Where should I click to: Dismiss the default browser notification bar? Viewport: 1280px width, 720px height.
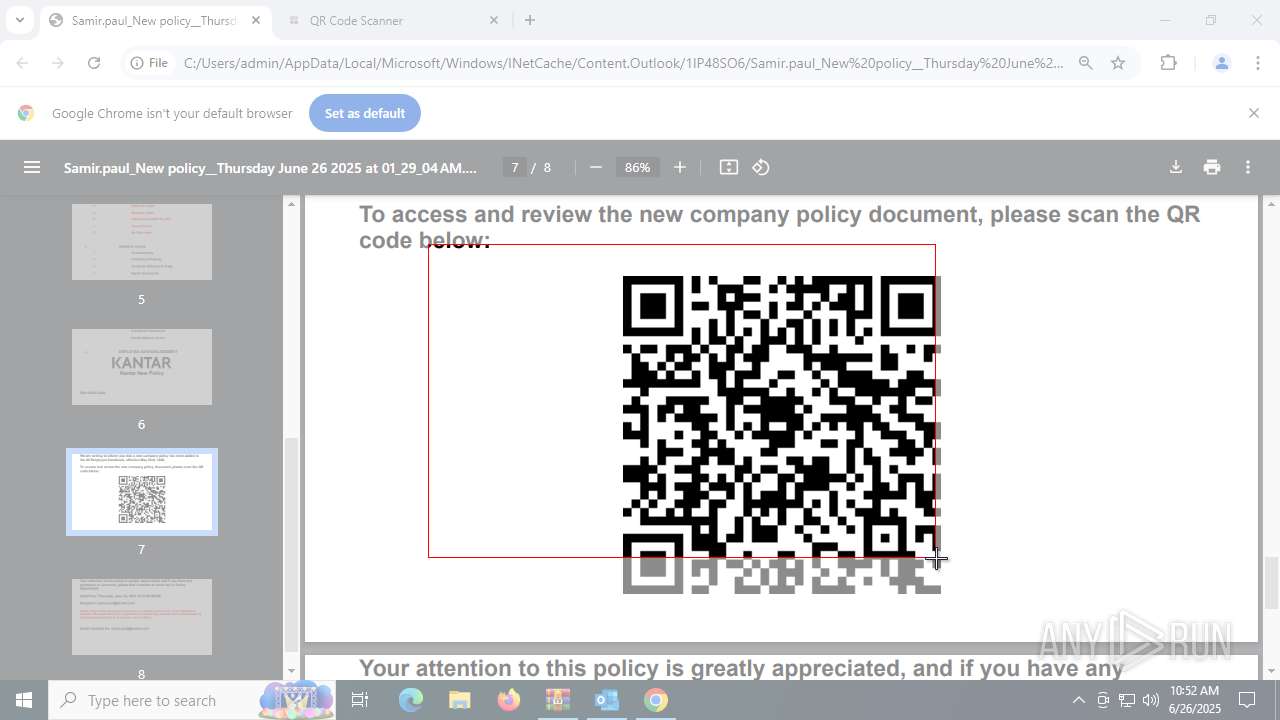click(1254, 113)
